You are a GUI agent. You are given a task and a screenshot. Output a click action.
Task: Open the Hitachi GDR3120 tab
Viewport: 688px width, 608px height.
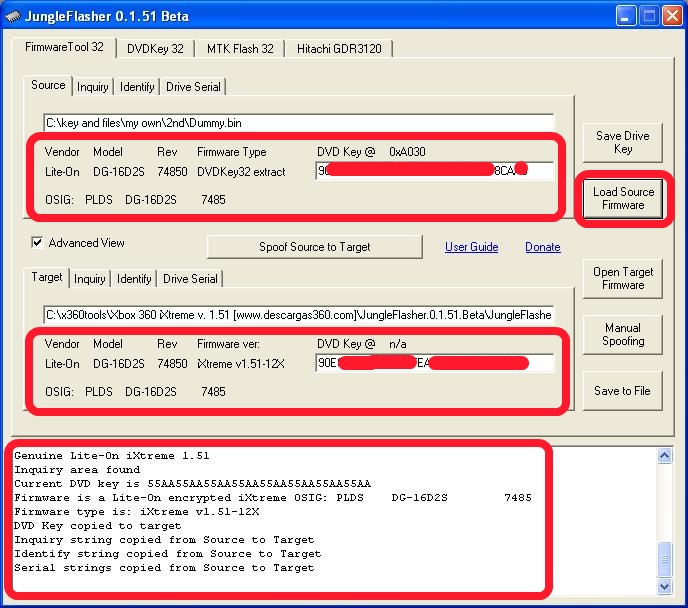tap(339, 49)
